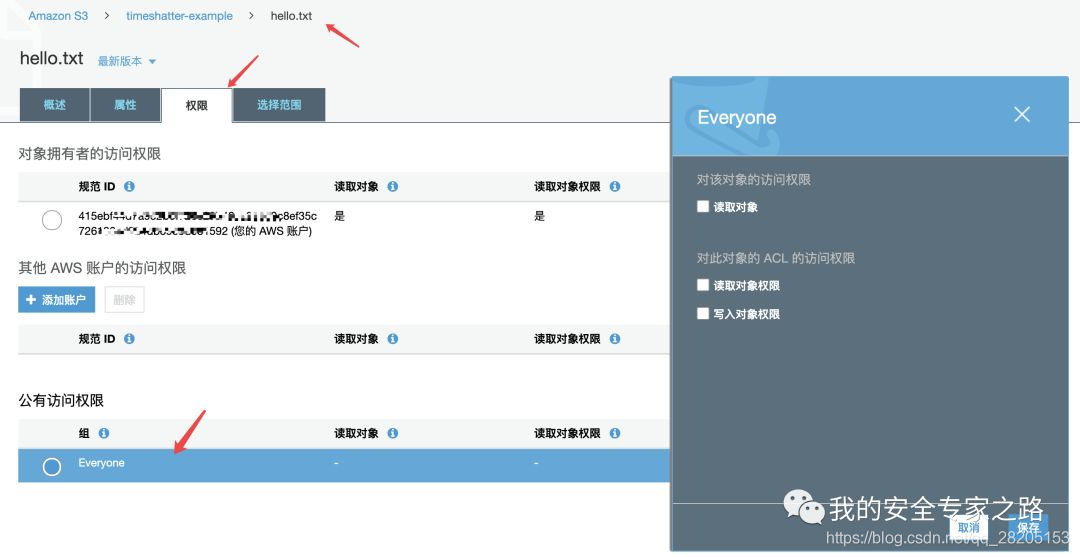Select the owner account radio button

coord(52,220)
